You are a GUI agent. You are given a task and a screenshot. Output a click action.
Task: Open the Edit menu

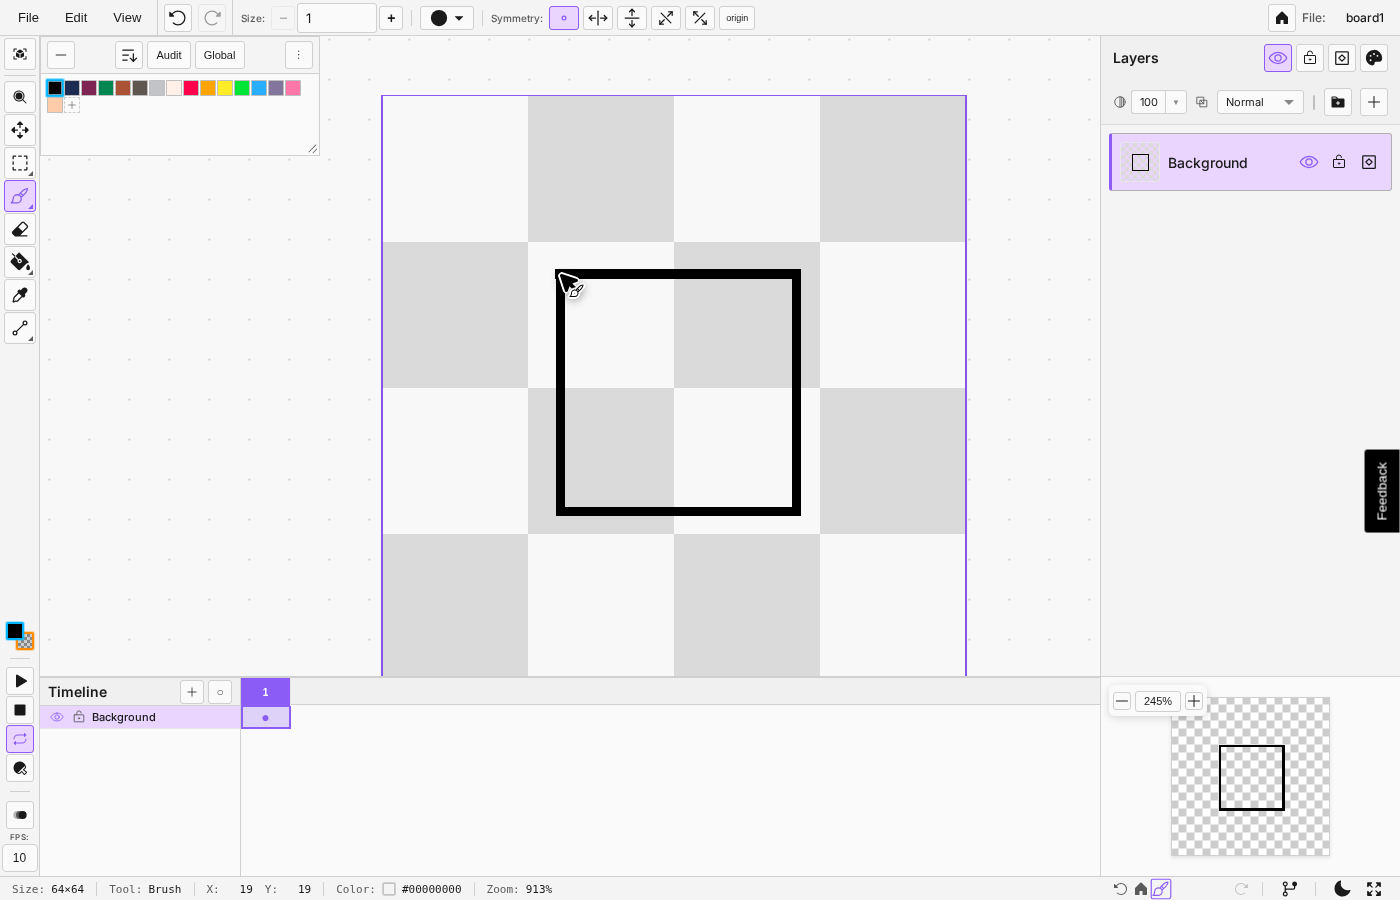[x=76, y=18]
